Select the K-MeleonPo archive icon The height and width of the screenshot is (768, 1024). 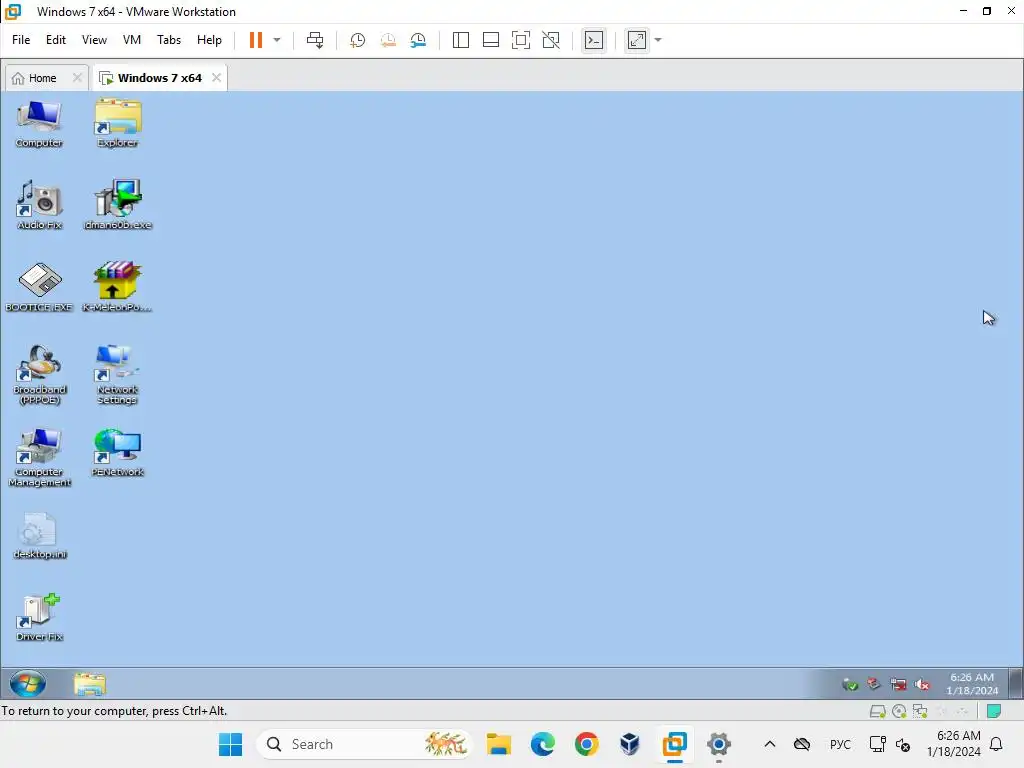[x=118, y=287]
